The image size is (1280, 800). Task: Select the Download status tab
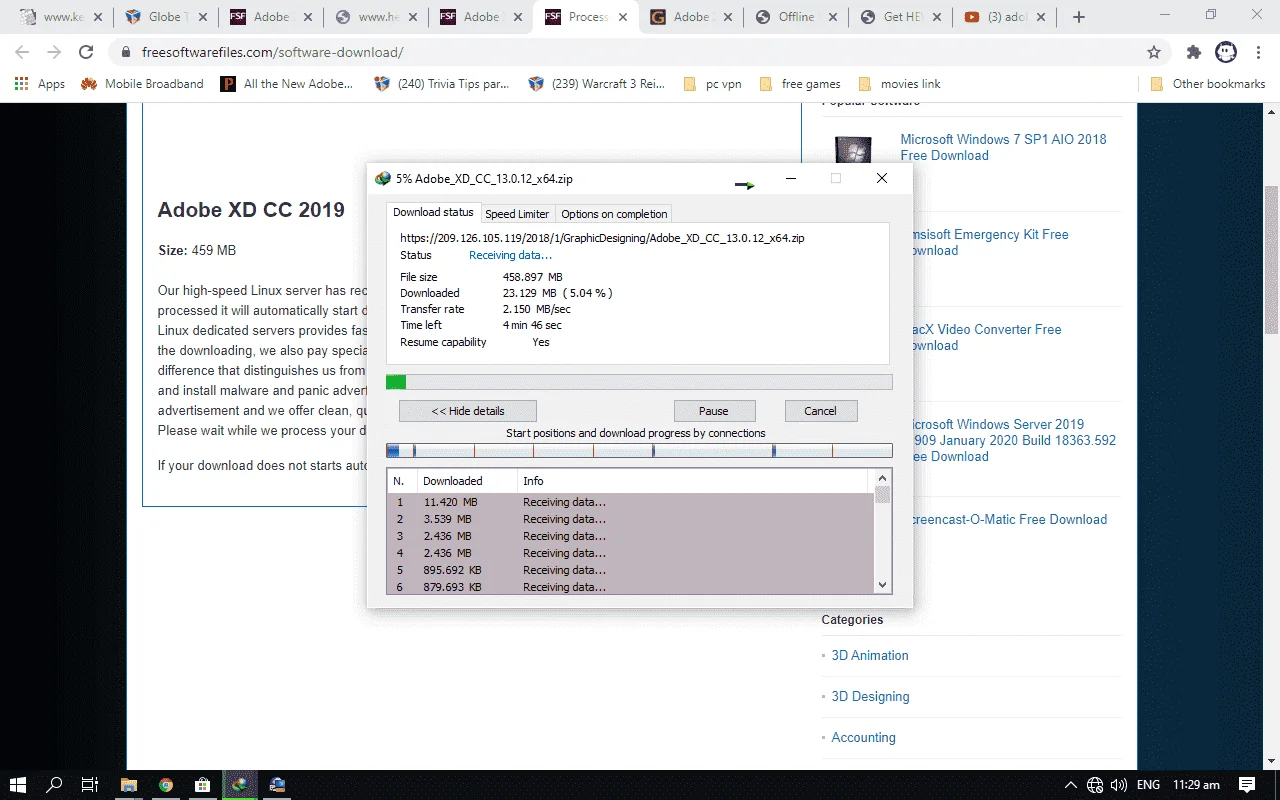tap(433, 212)
